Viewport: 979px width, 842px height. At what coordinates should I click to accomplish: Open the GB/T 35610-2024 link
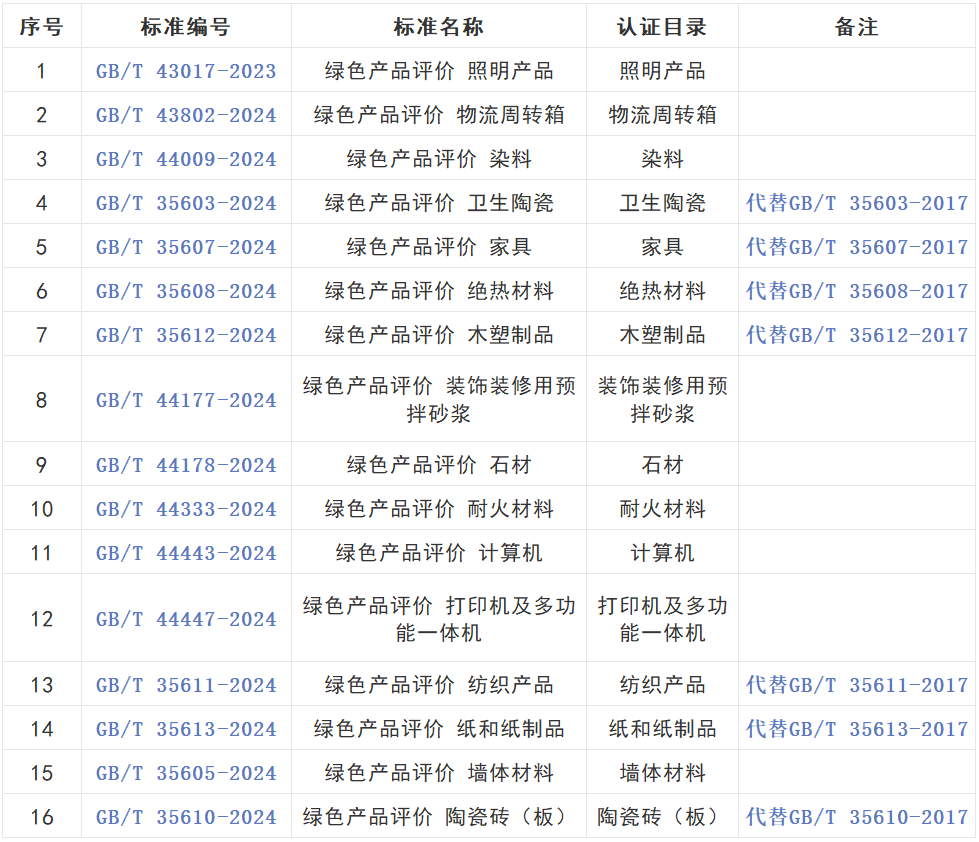(186, 817)
